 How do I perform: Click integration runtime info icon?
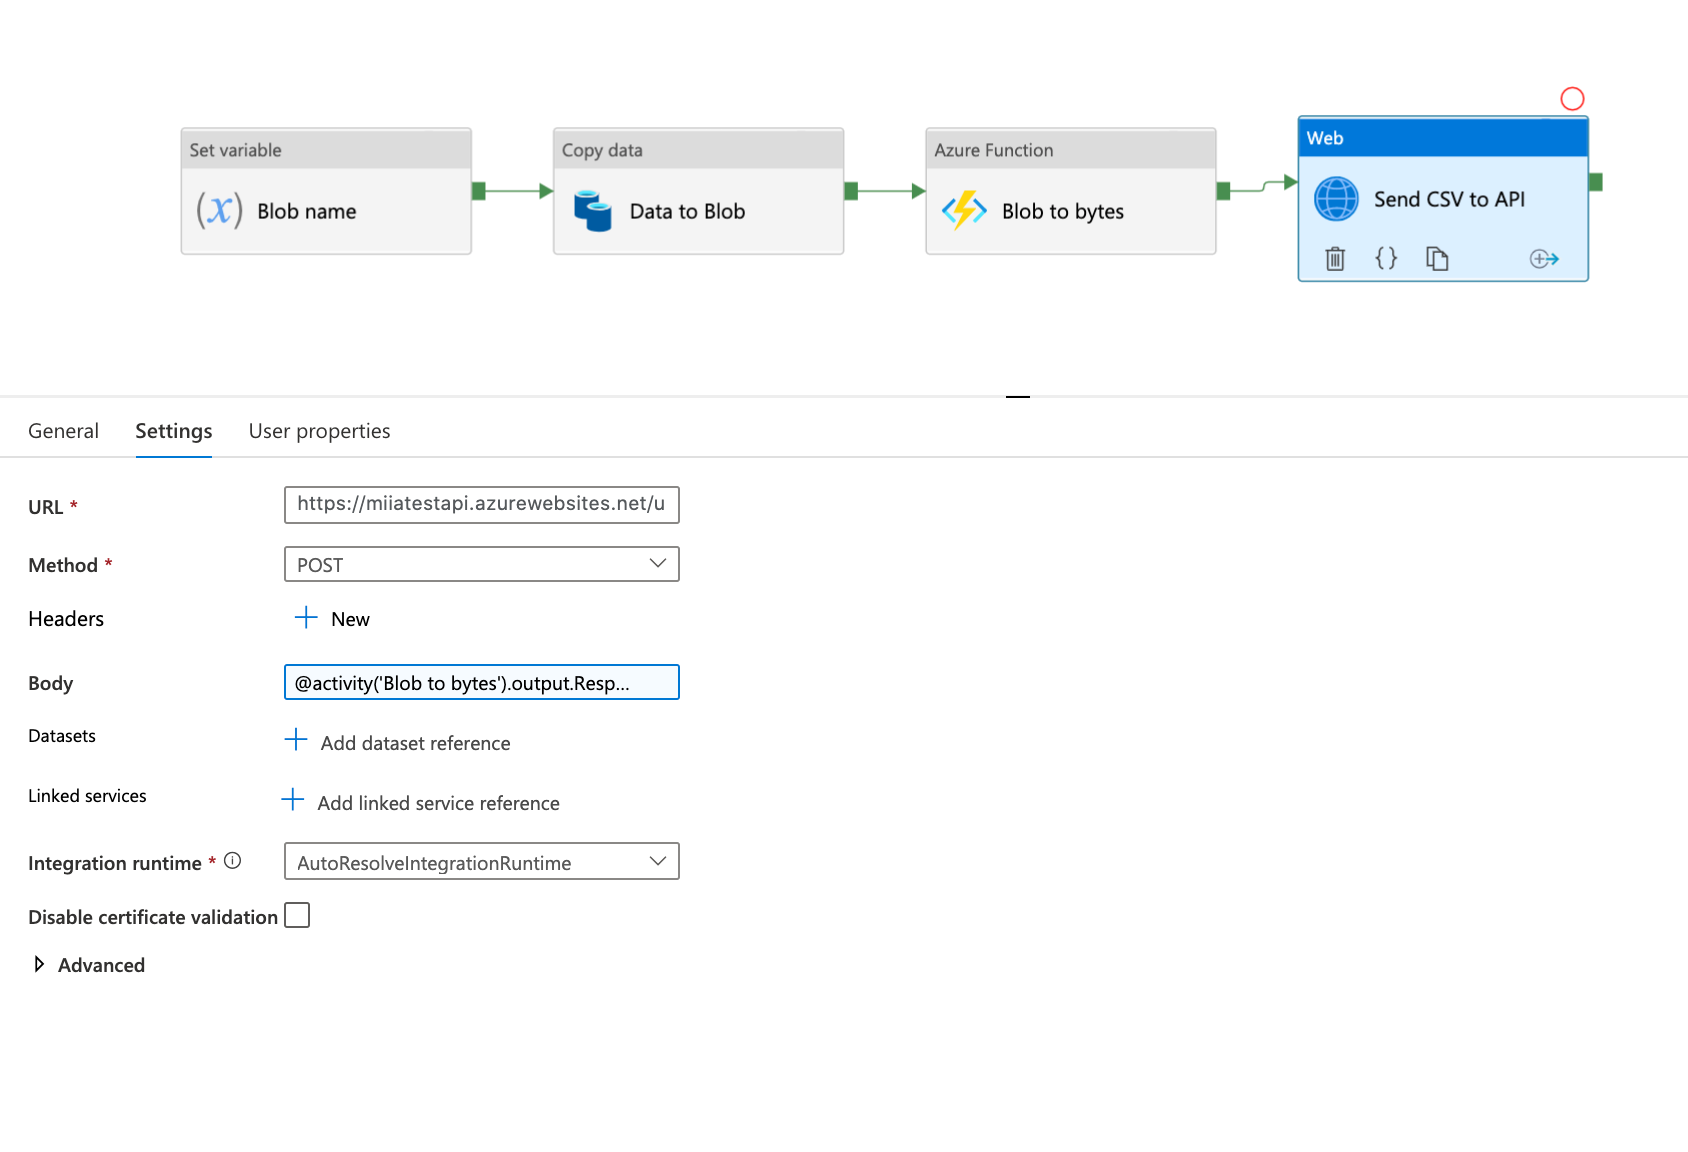(x=233, y=861)
